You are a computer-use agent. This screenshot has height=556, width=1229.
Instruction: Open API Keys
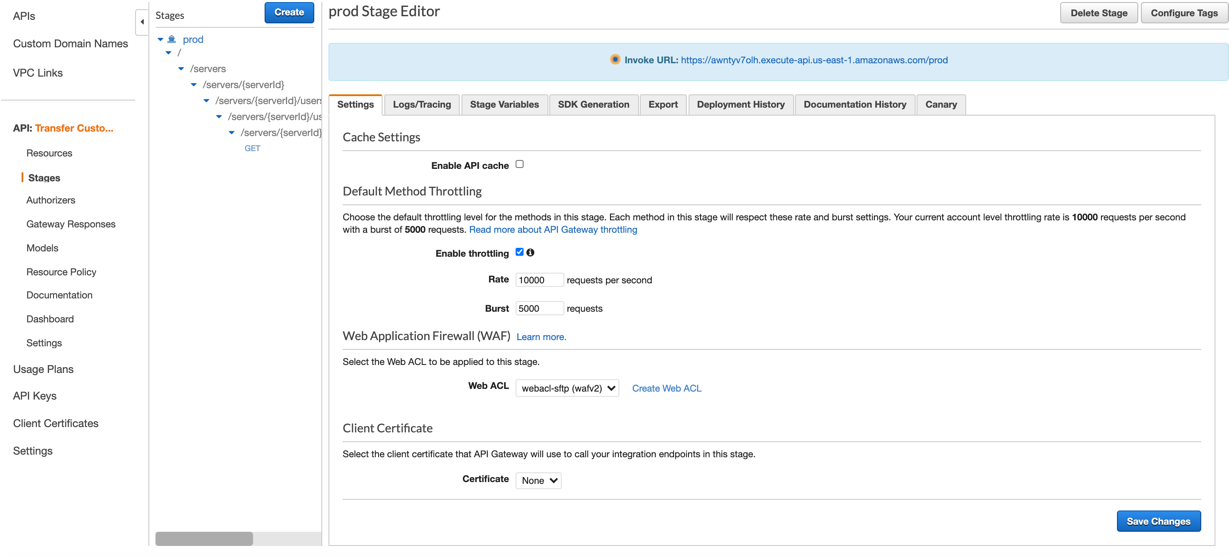[35, 396]
